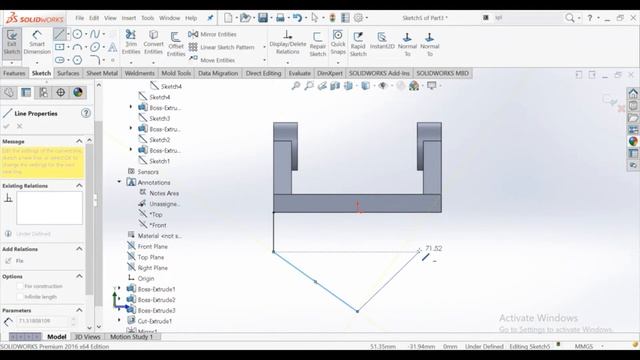Open the Tools menu
Image resolution: width=640 pixels, height=360 pixels.
click(x=148, y=18)
